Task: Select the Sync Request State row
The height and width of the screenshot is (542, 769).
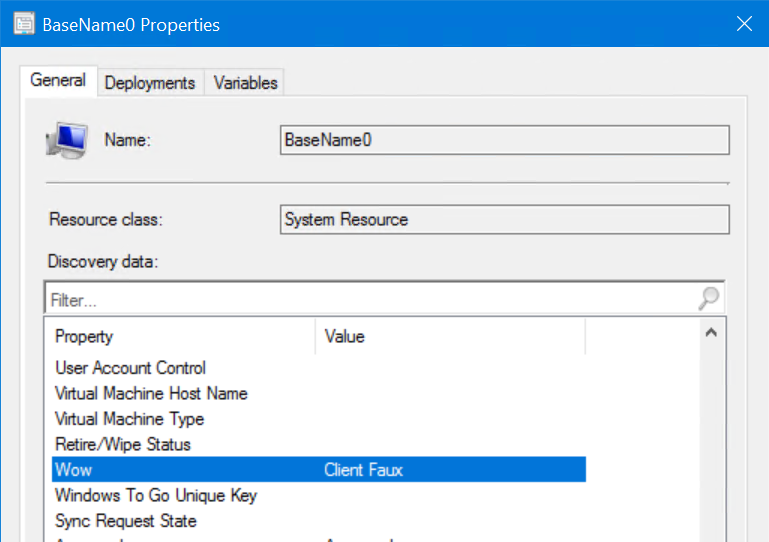Action: coord(126,521)
